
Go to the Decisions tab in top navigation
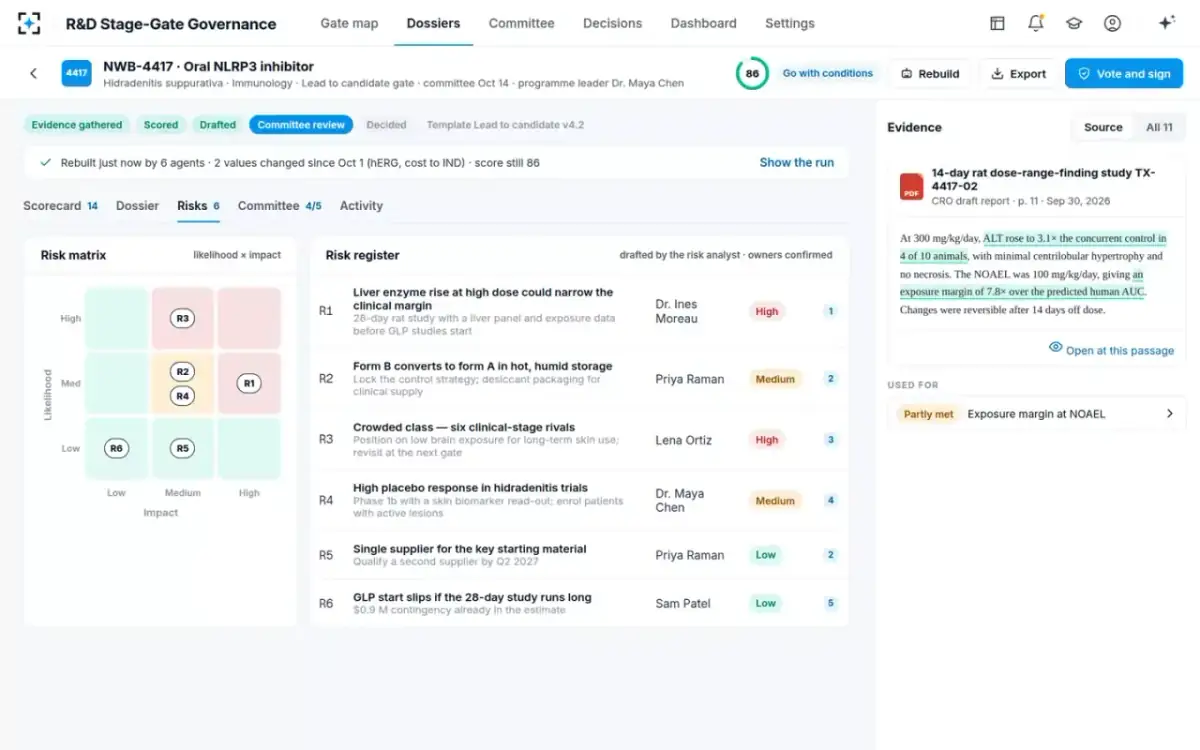point(612,23)
